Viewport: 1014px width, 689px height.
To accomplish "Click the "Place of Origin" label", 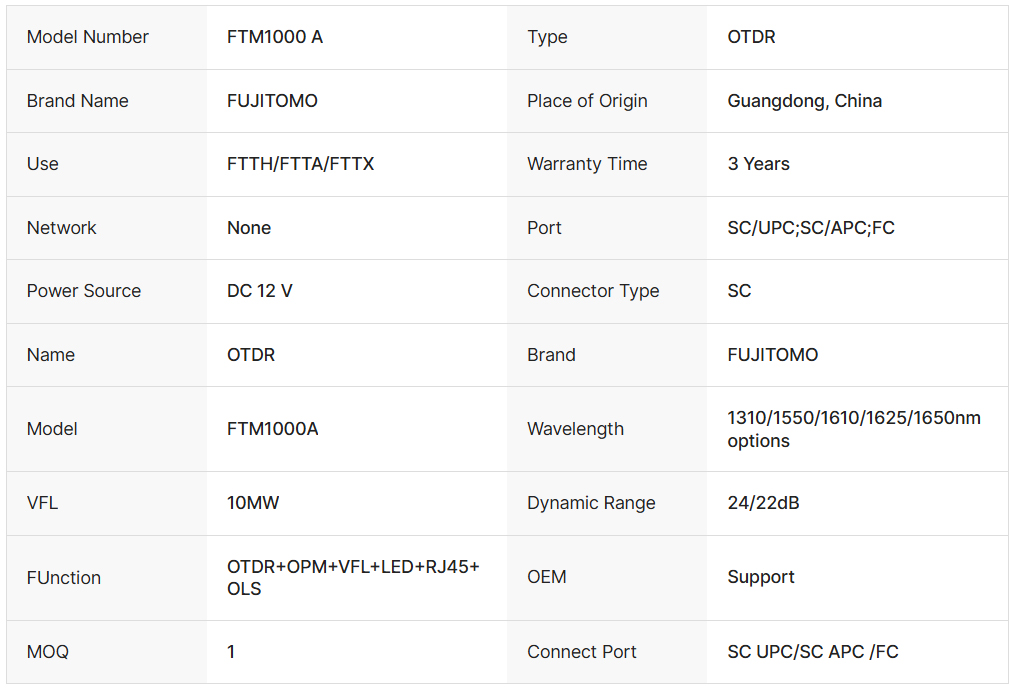I will coord(587,101).
